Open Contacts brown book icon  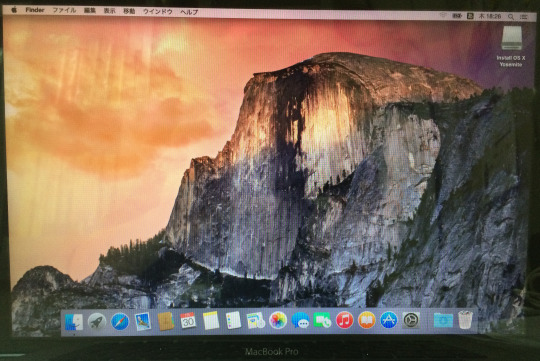point(166,321)
